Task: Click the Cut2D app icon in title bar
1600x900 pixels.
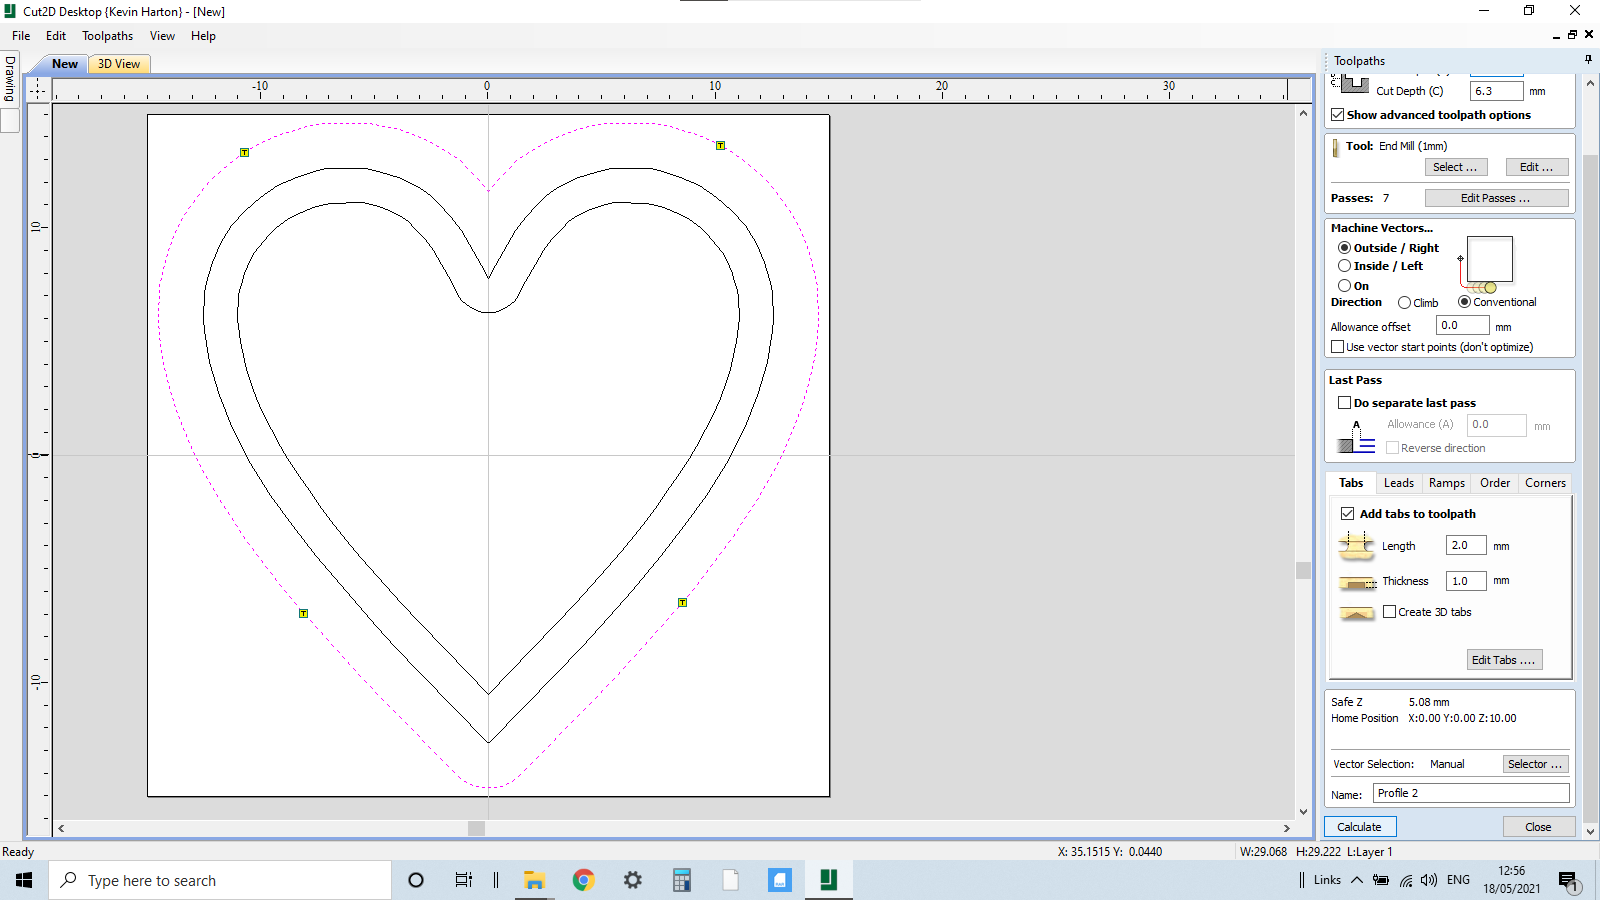Action: pyautogui.click(x=10, y=11)
